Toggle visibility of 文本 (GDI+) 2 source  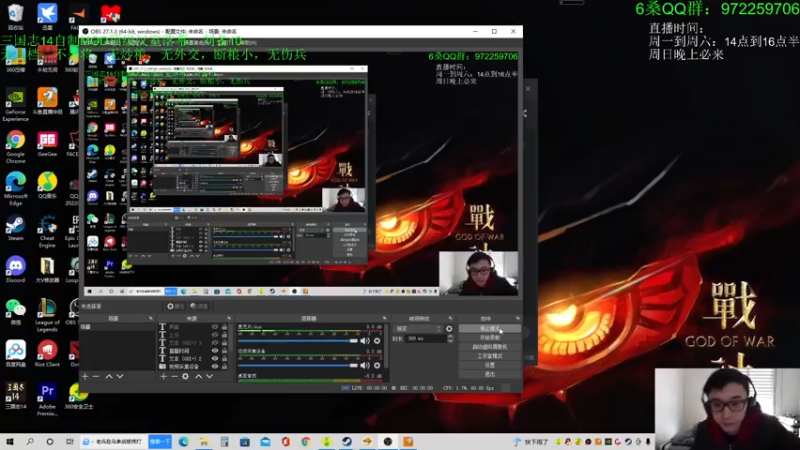tap(215, 359)
